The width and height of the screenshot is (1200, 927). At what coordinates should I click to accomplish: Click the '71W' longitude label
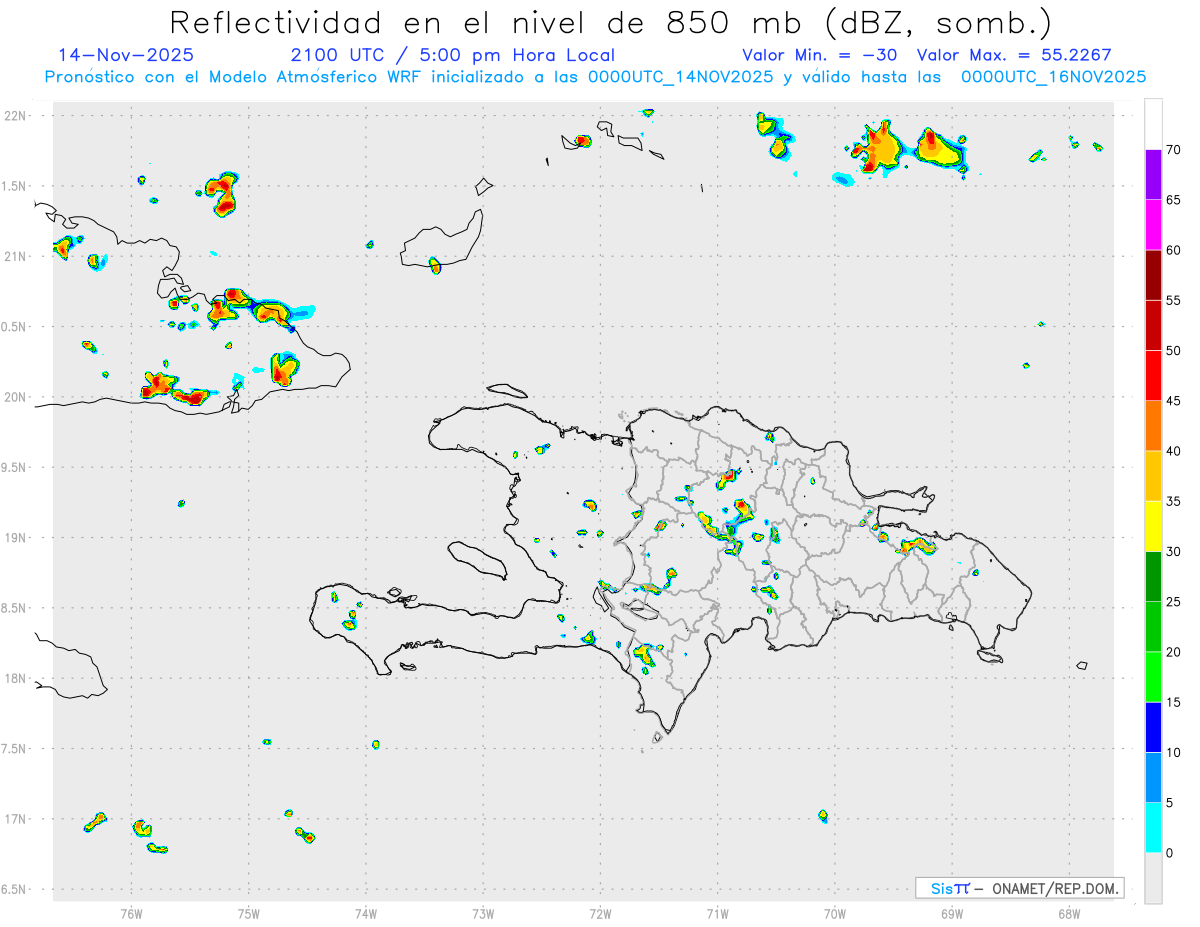coord(717,914)
